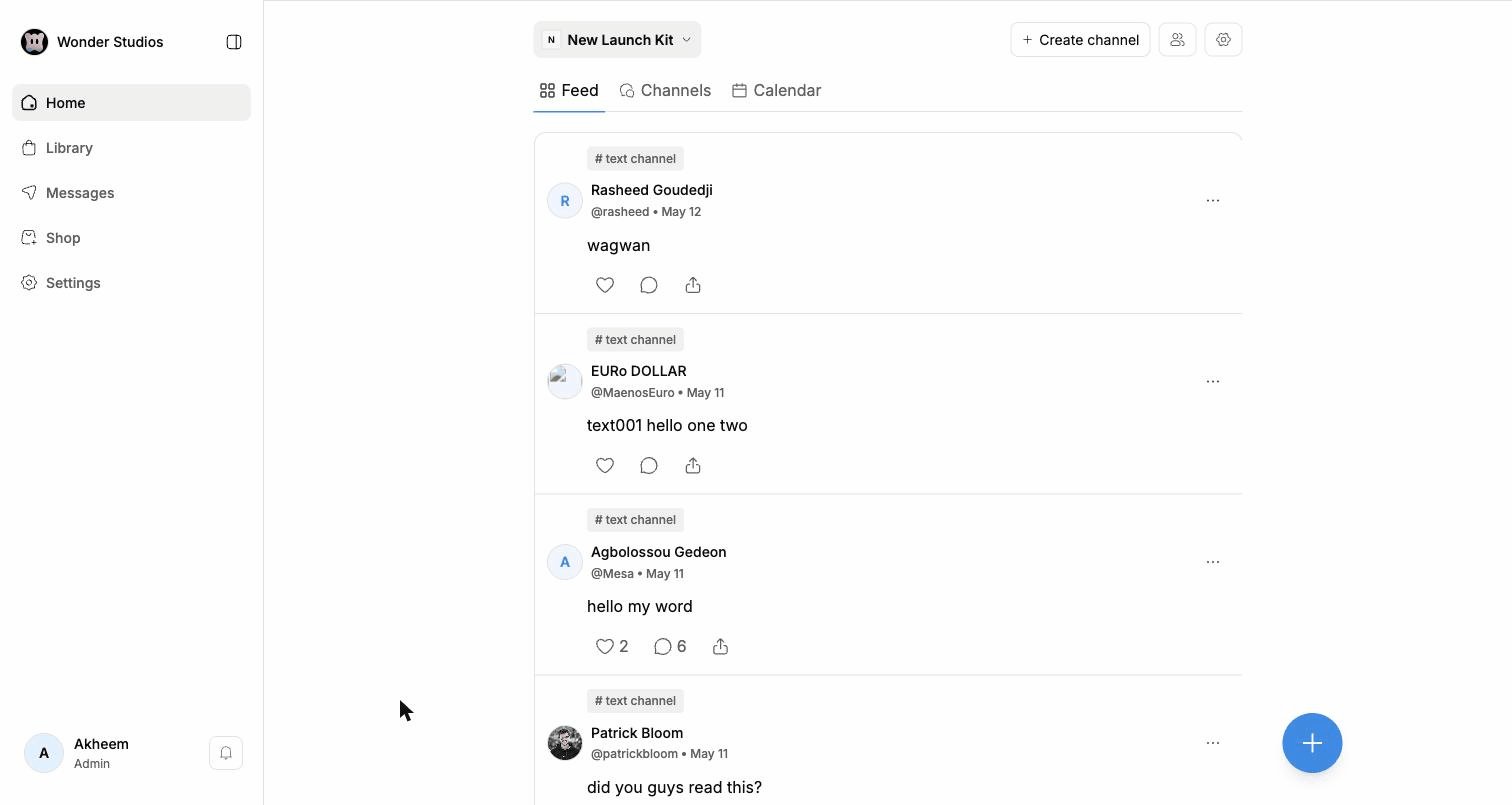Click the @rasheed handle

(620, 212)
